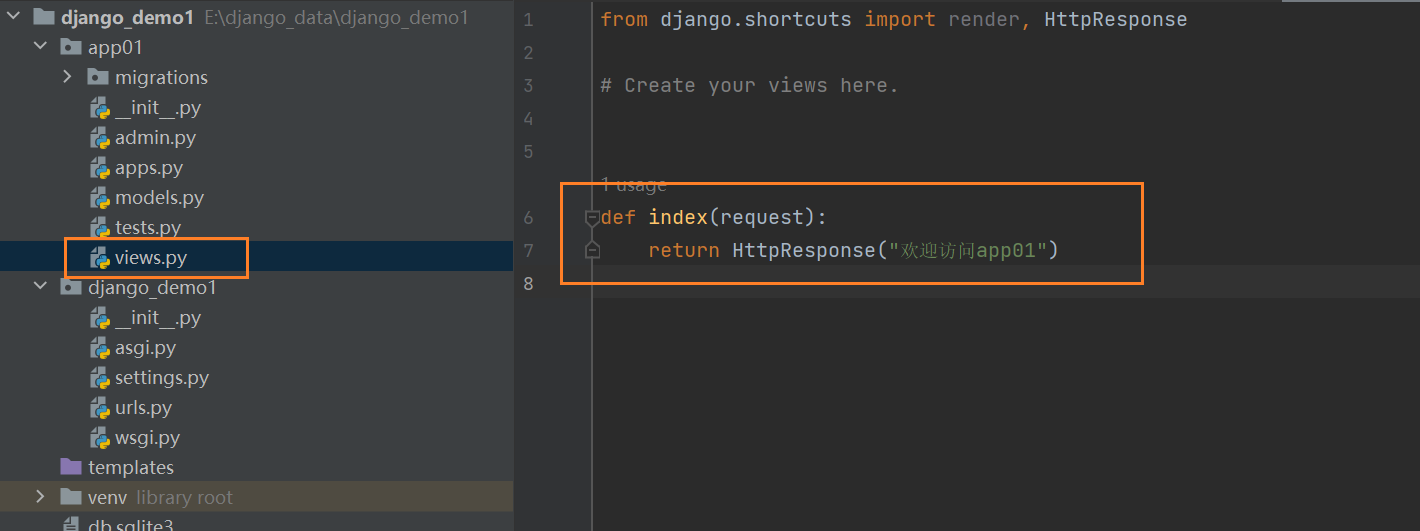Click the "1 usage" hint above index
1420x531 pixels.
(633, 185)
